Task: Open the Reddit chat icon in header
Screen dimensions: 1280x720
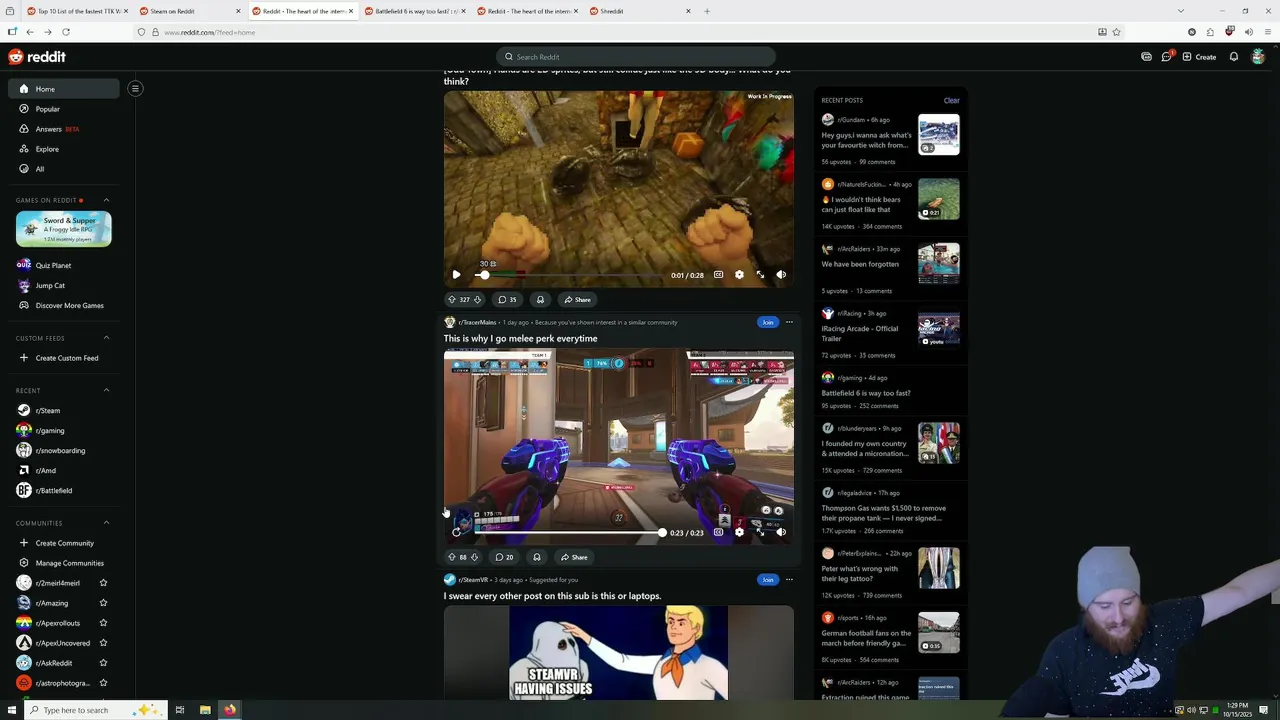Action: pyautogui.click(x=1166, y=57)
